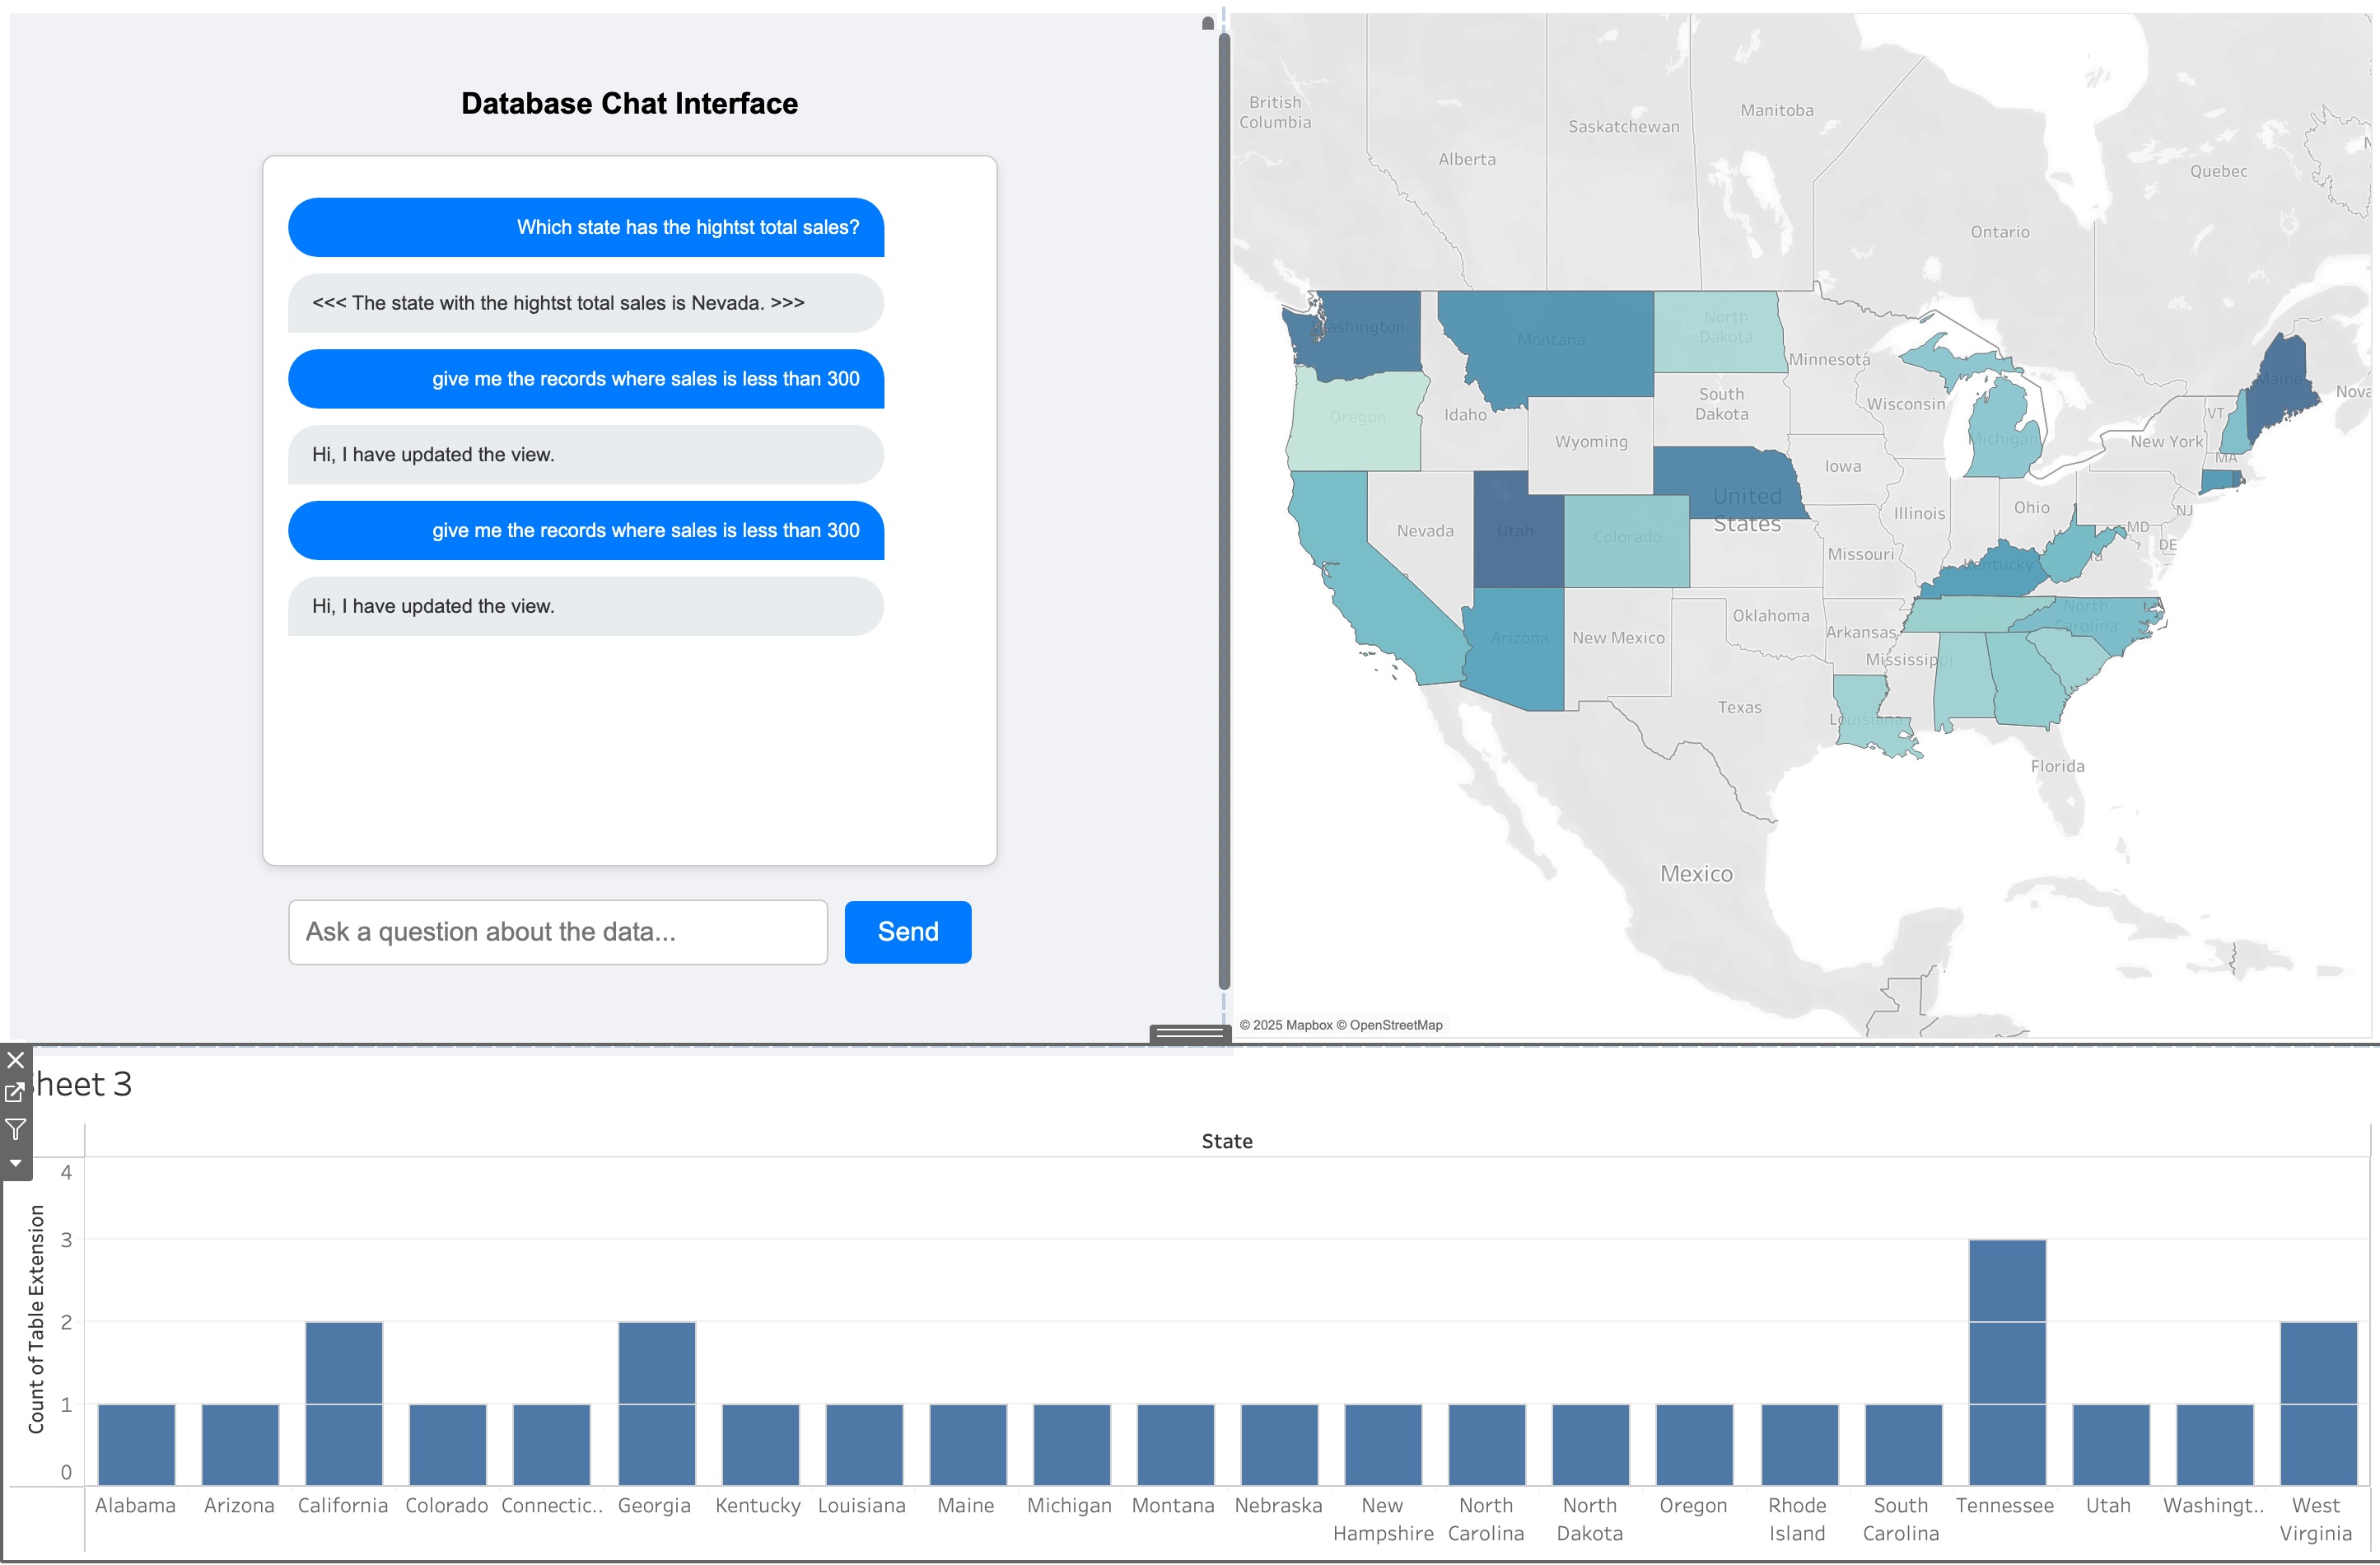Image resolution: width=2380 pixels, height=1565 pixels.
Task: Click the Nevada answer chat bubble
Action: [586, 303]
